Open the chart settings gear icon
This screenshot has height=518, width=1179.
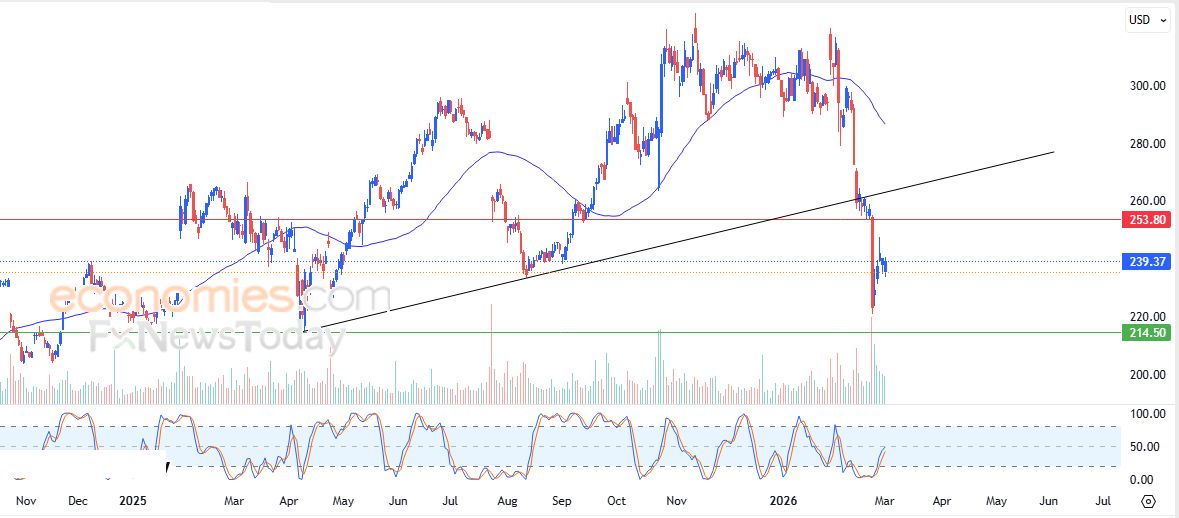(x=1148, y=500)
